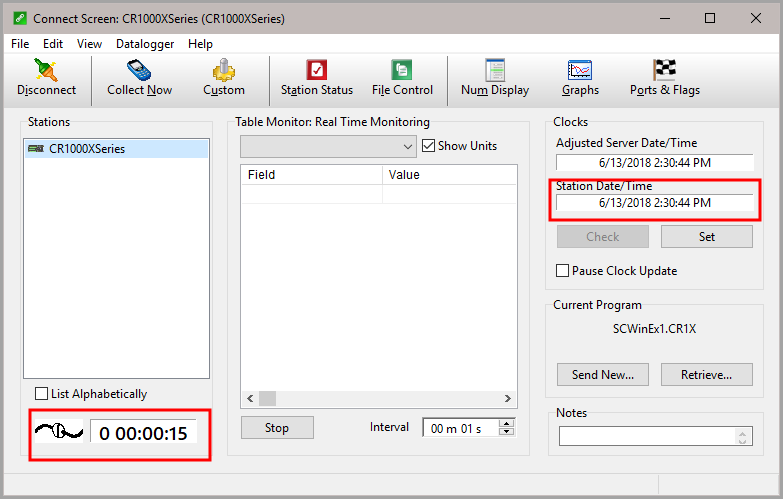Click the Collect Now phone icon
The height and width of the screenshot is (499, 783).
(139, 70)
